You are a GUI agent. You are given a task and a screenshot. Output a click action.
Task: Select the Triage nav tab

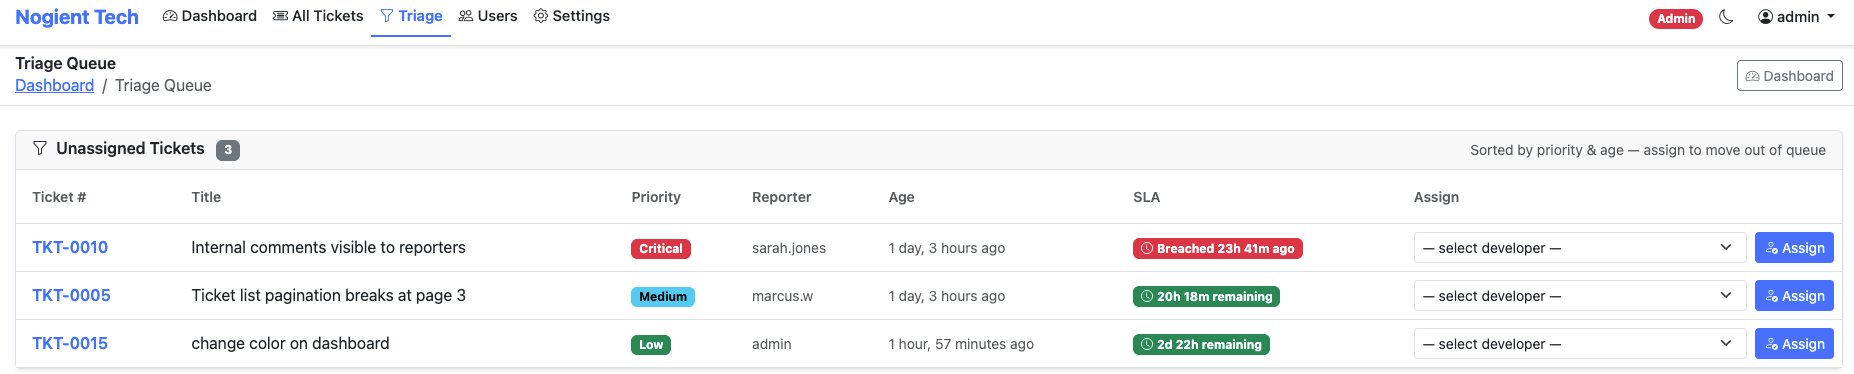point(411,16)
